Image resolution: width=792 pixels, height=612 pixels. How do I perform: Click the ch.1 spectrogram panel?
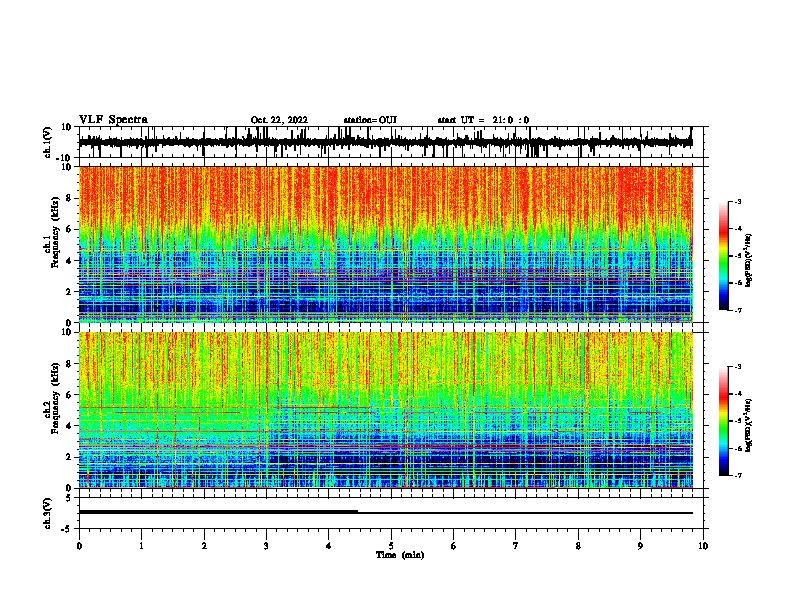[x=385, y=244]
